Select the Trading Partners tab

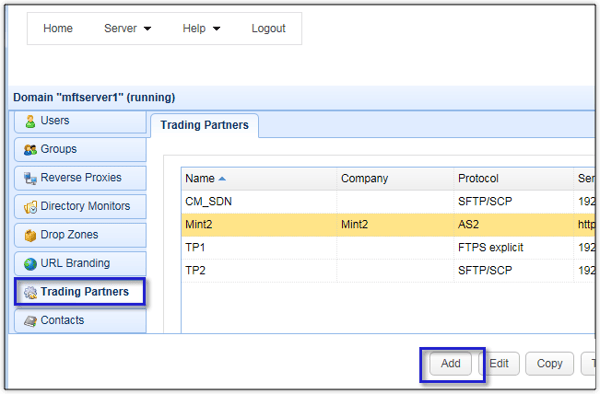click(x=204, y=125)
